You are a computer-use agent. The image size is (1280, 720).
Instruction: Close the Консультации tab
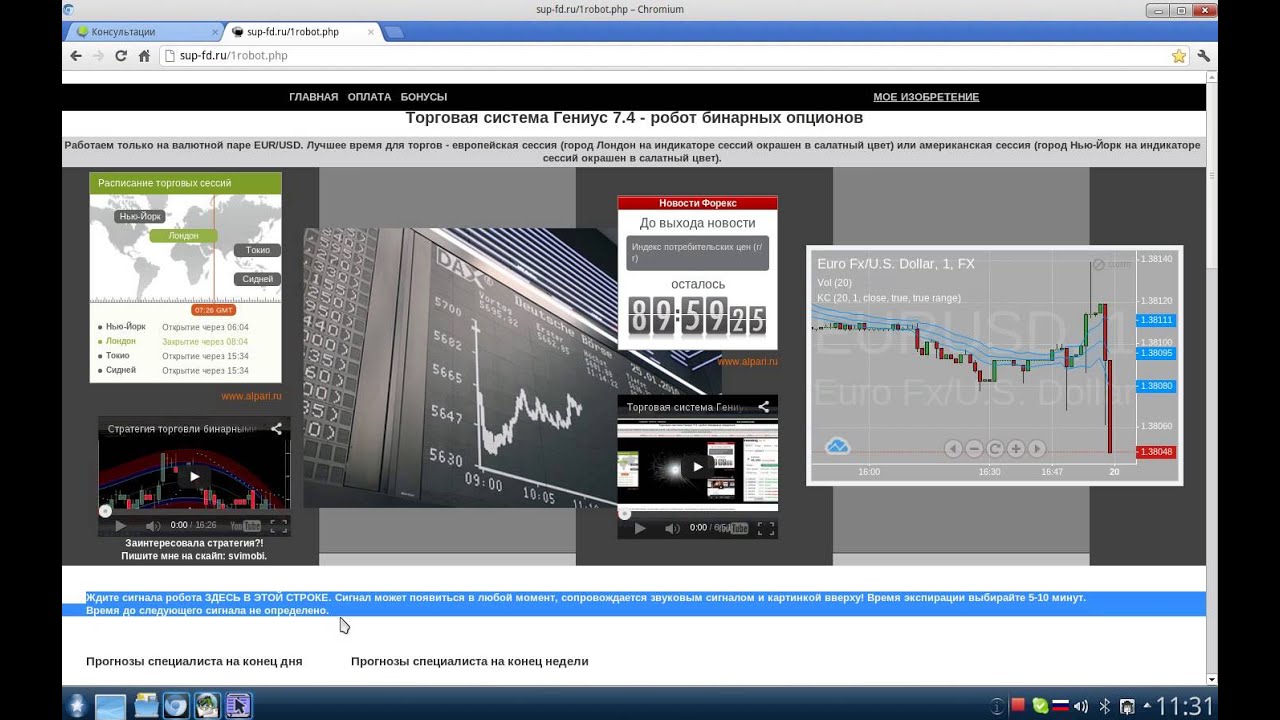pyautogui.click(x=215, y=32)
